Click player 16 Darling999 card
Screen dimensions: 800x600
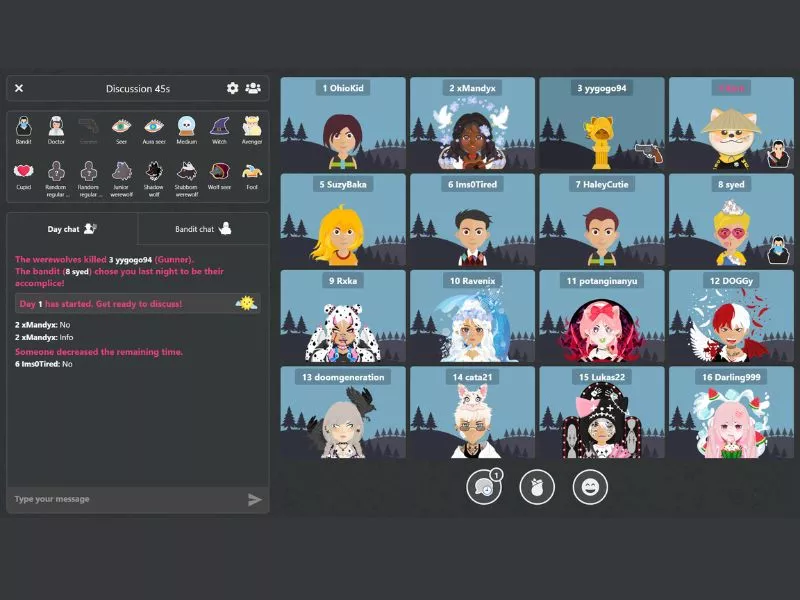coord(731,412)
